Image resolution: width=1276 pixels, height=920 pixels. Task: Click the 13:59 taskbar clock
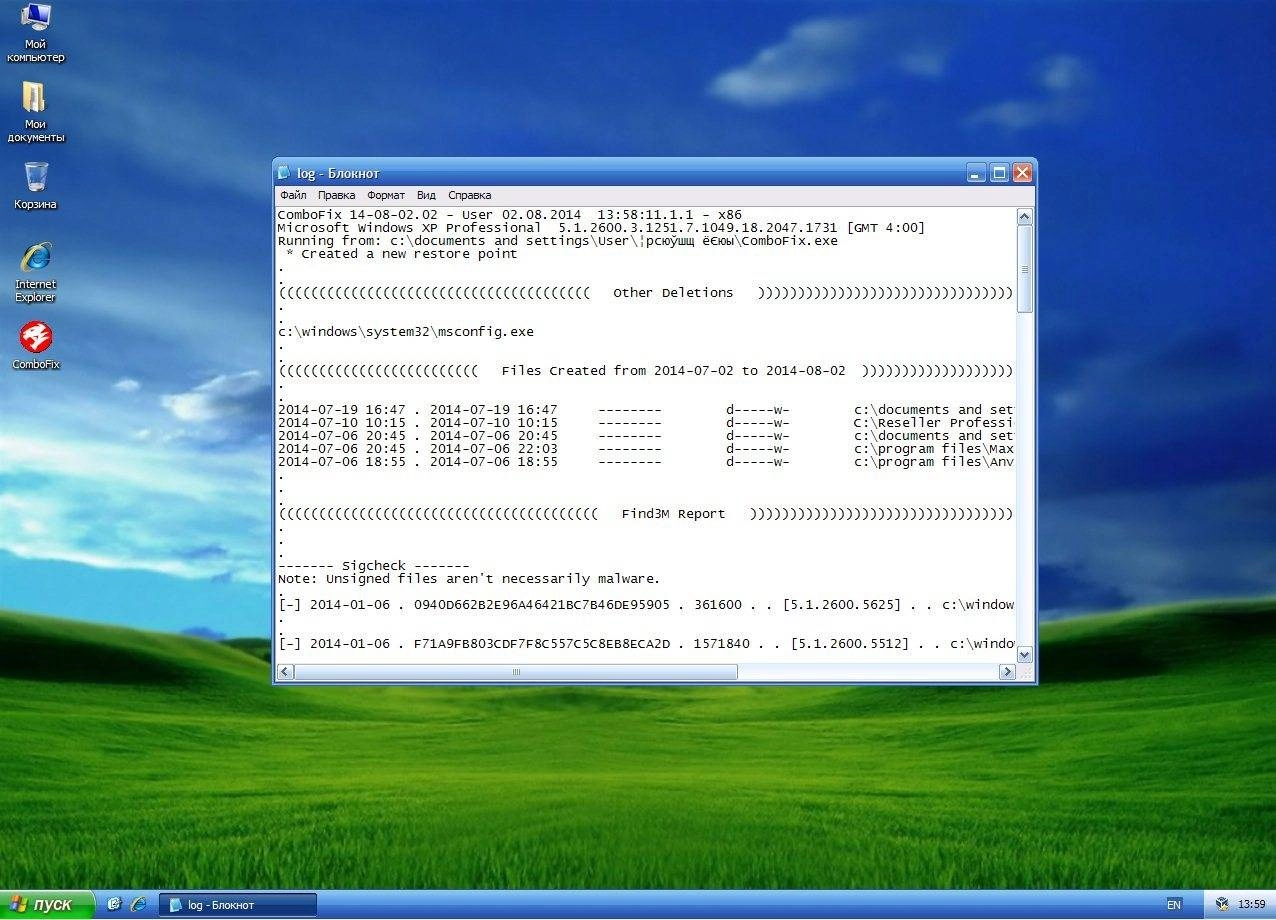coord(1251,905)
